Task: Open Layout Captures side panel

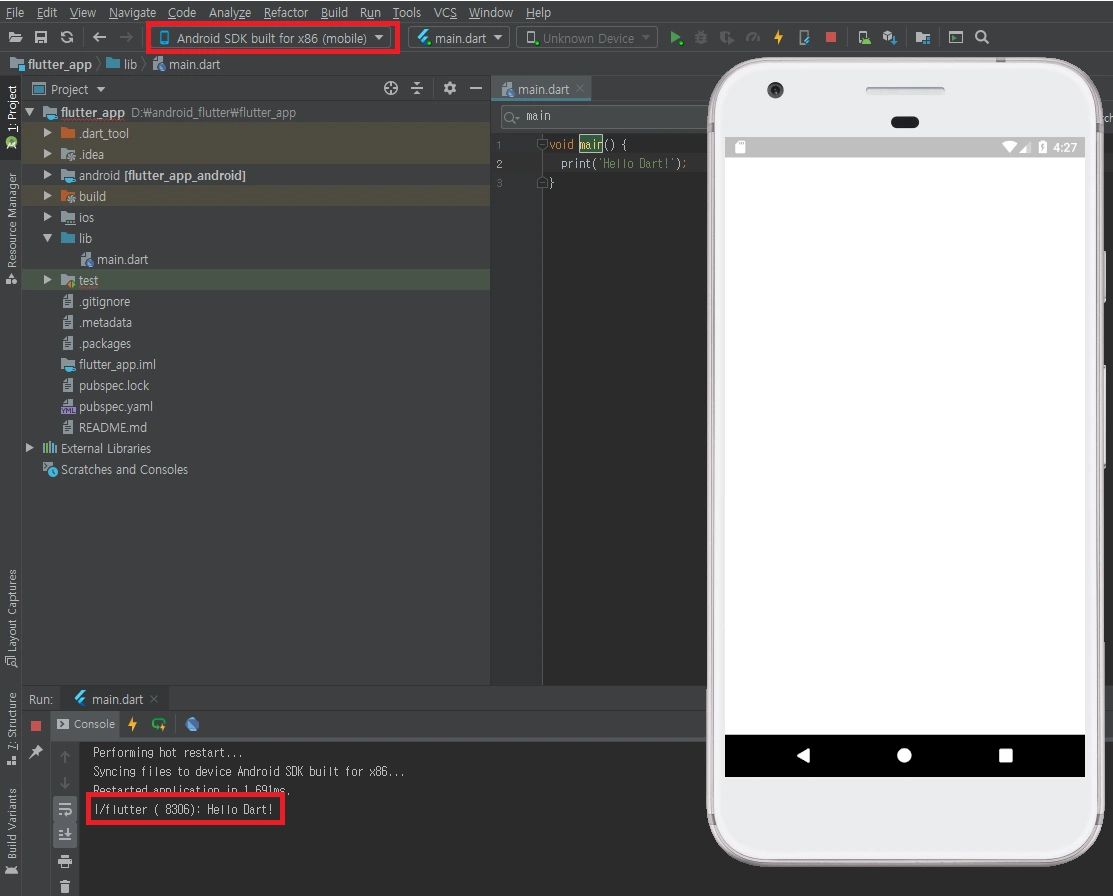Action: pyautogui.click(x=11, y=618)
